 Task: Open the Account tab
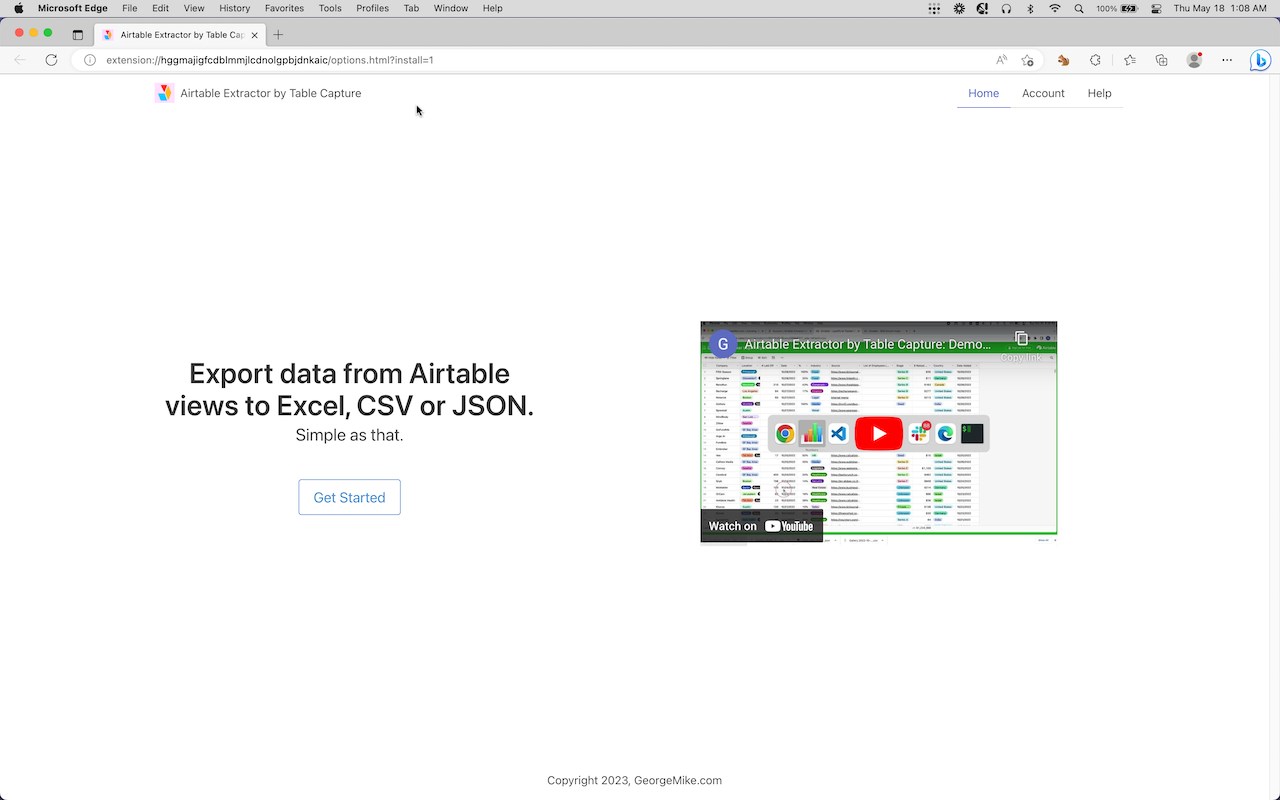coord(1043,93)
